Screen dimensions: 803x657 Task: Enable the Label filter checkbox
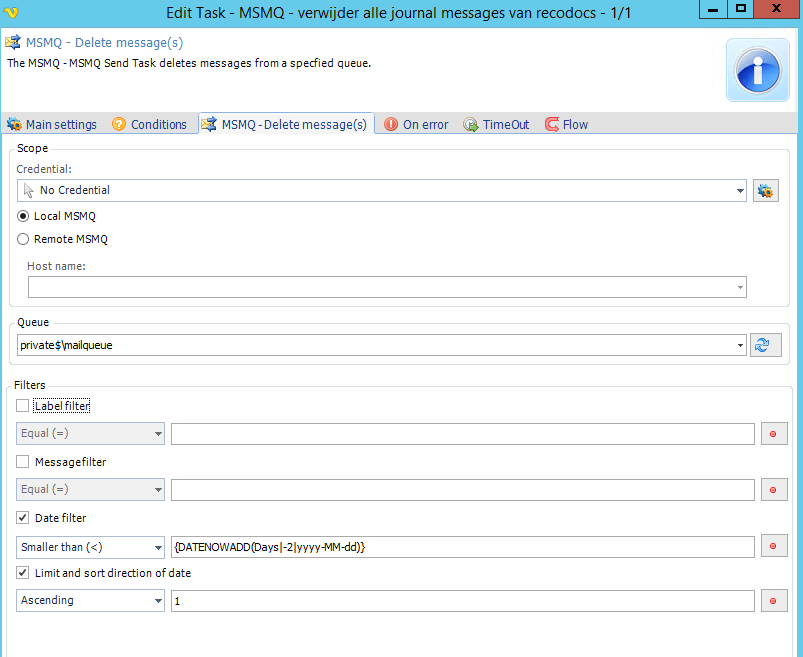click(x=23, y=406)
